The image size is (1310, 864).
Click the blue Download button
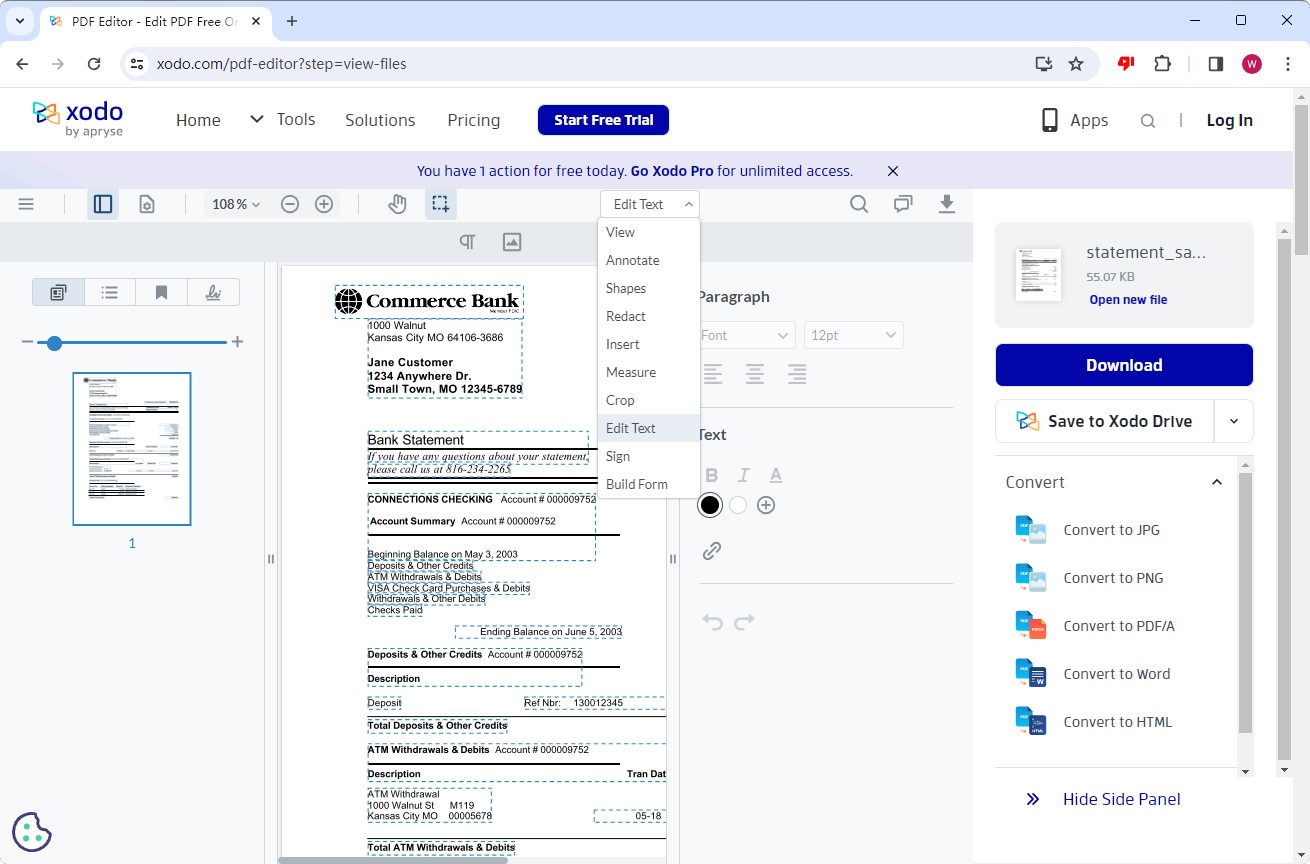coord(1124,365)
